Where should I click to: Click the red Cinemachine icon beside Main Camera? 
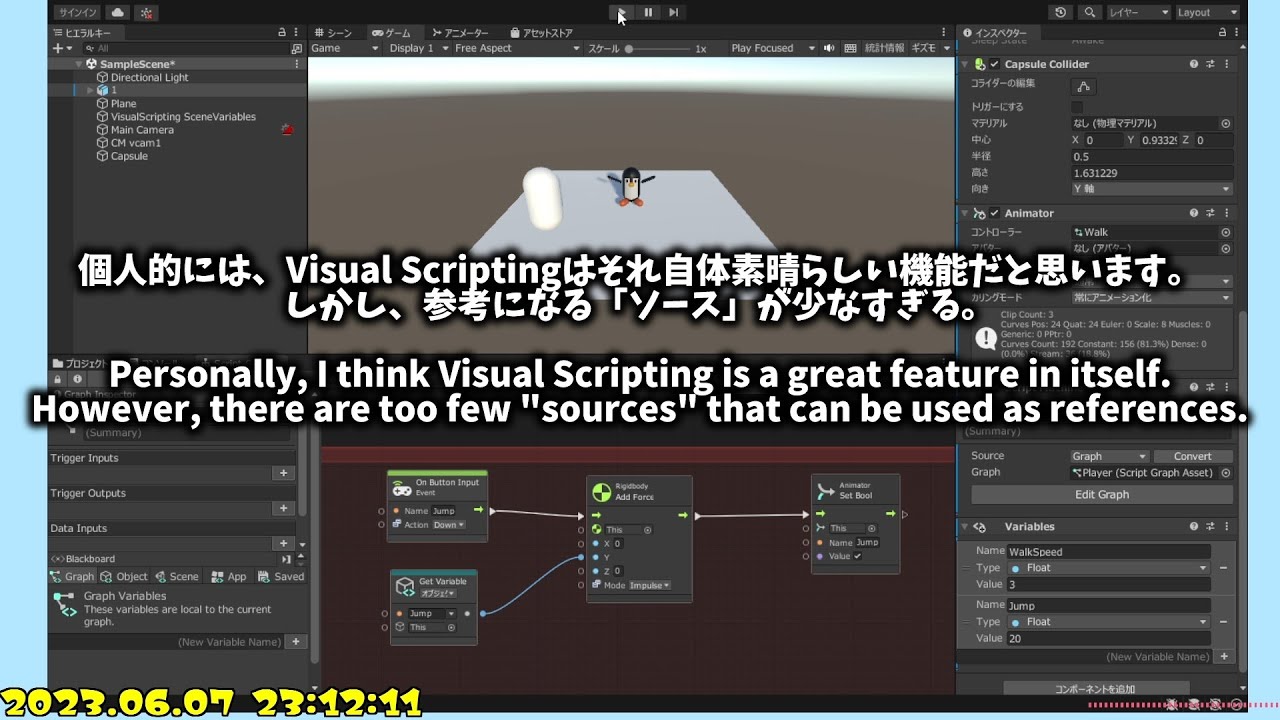coord(287,130)
